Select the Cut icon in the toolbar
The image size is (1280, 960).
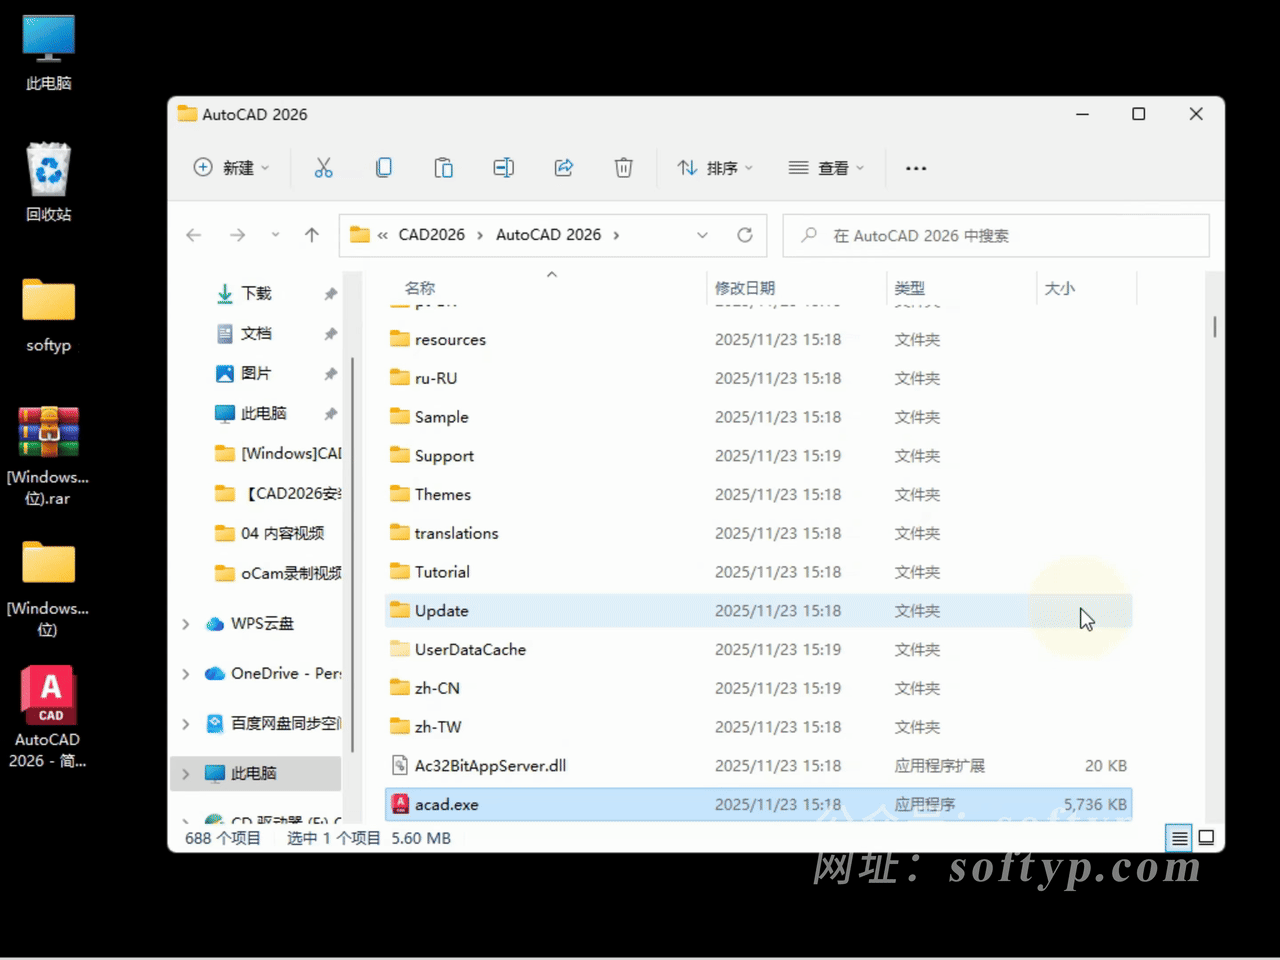point(323,167)
